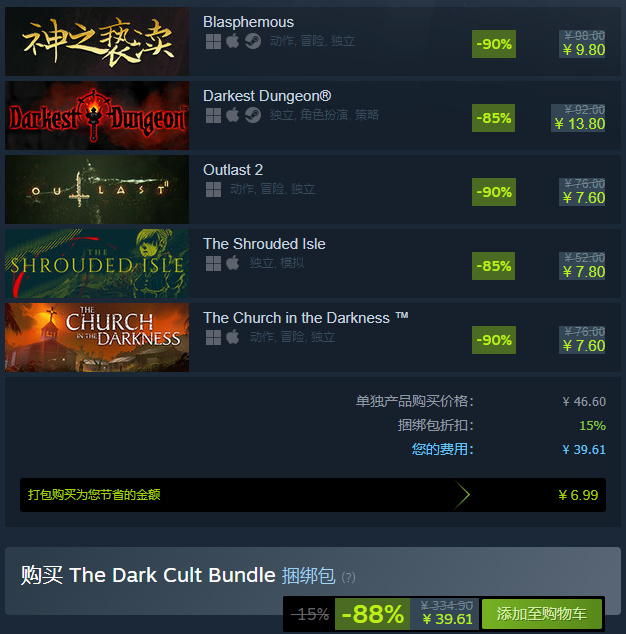Click the Windows icon under Outlast 2
The image size is (626, 634).
point(213,189)
